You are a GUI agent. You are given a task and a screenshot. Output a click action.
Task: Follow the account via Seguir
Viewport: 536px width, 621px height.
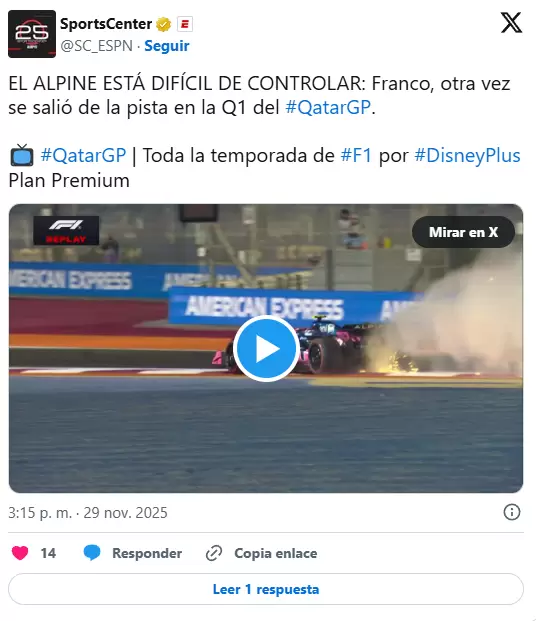coord(167,46)
